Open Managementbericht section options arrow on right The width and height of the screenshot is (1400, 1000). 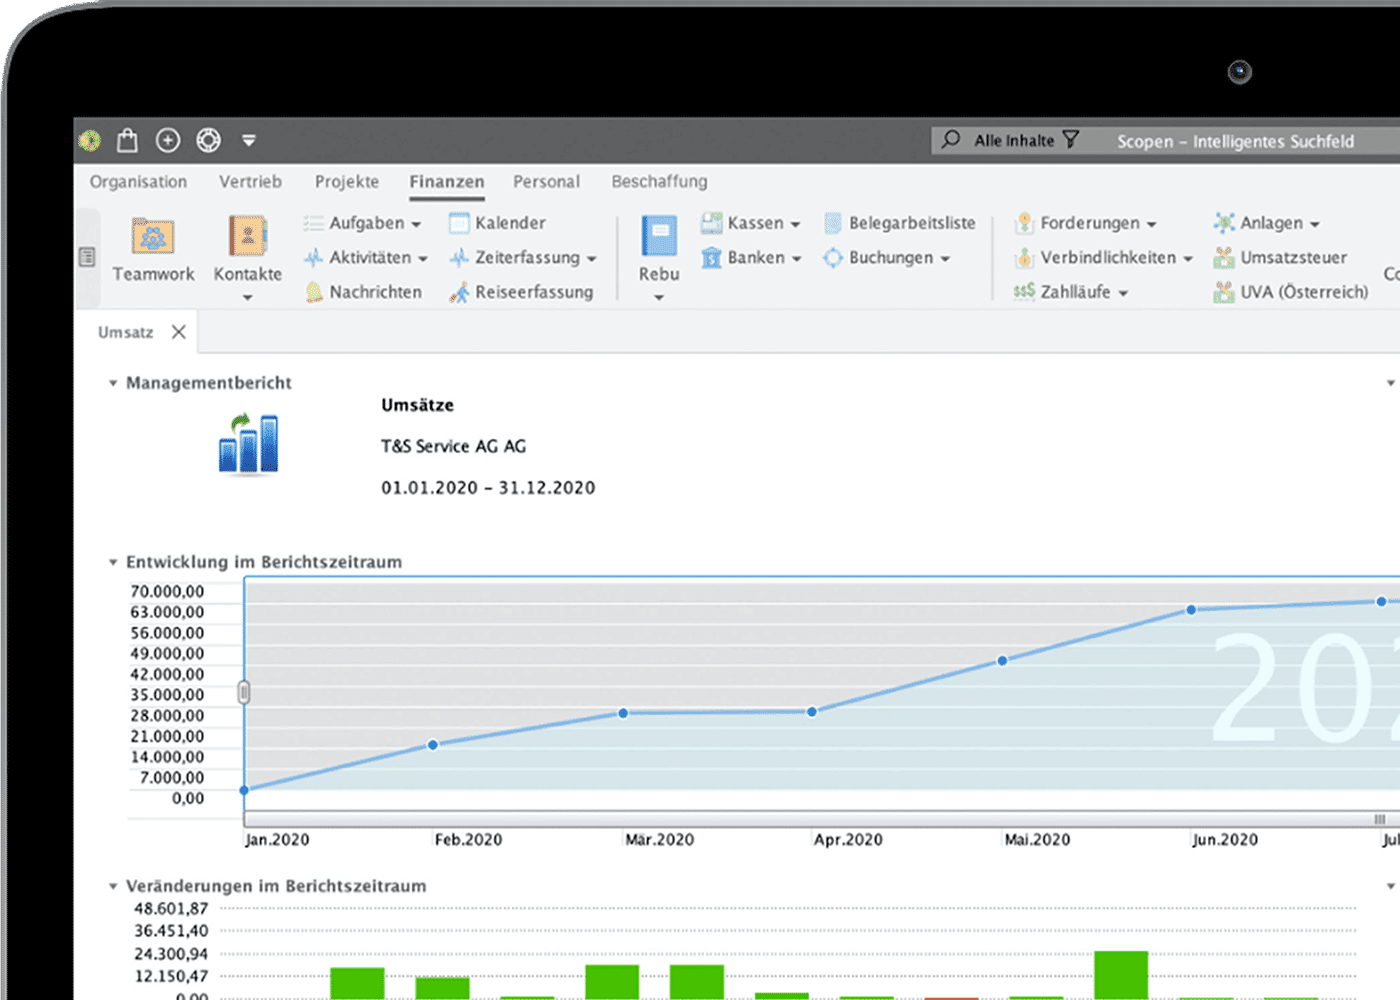(x=1390, y=383)
